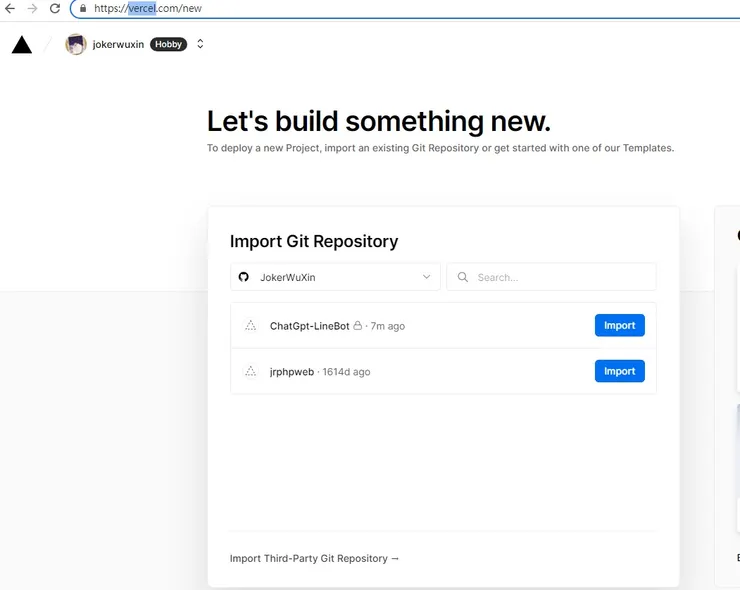This screenshot has width=740, height=590.
Task: Click the browser forward arrow
Action: click(32, 8)
